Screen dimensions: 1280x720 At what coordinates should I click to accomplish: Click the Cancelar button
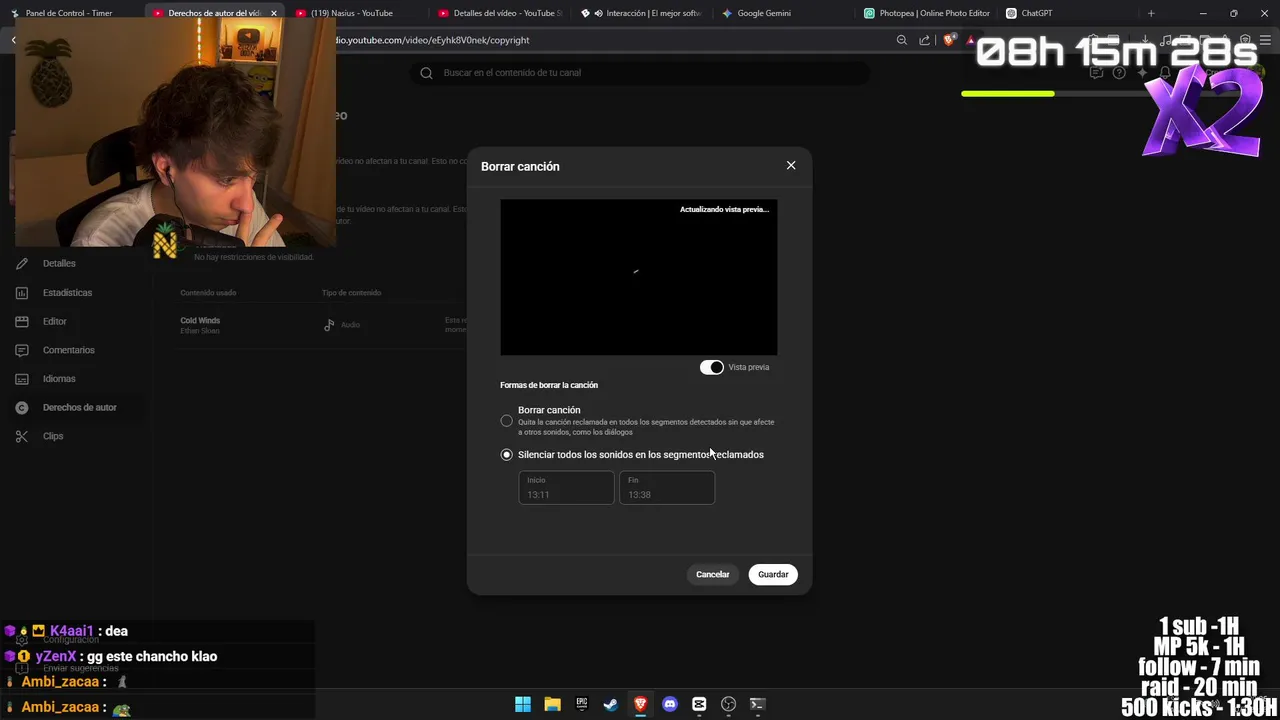tap(713, 574)
